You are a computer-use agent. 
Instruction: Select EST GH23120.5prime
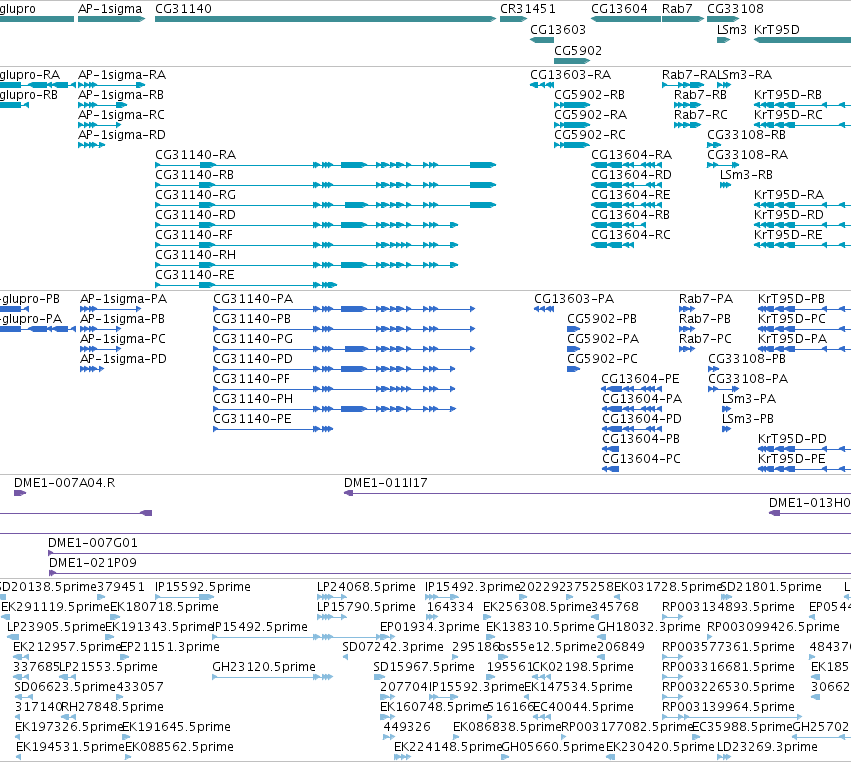coord(272,677)
